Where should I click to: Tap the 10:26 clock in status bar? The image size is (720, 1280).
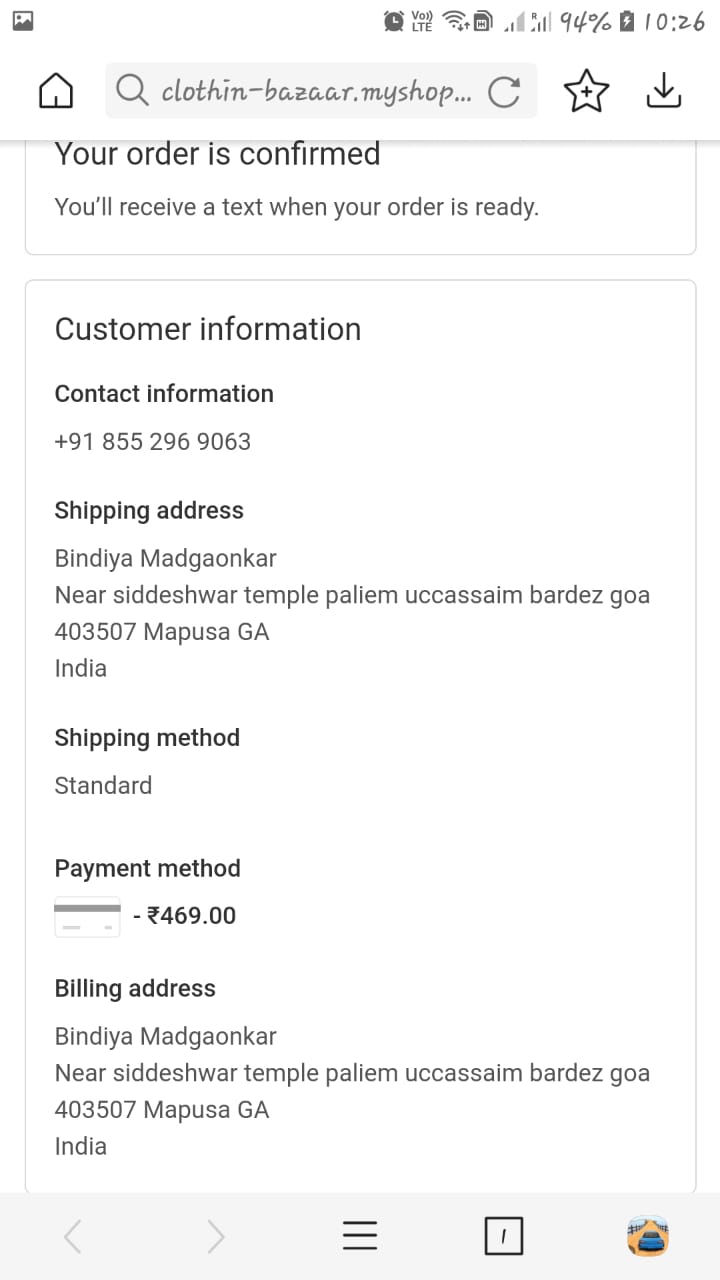[x=675, y=21]
